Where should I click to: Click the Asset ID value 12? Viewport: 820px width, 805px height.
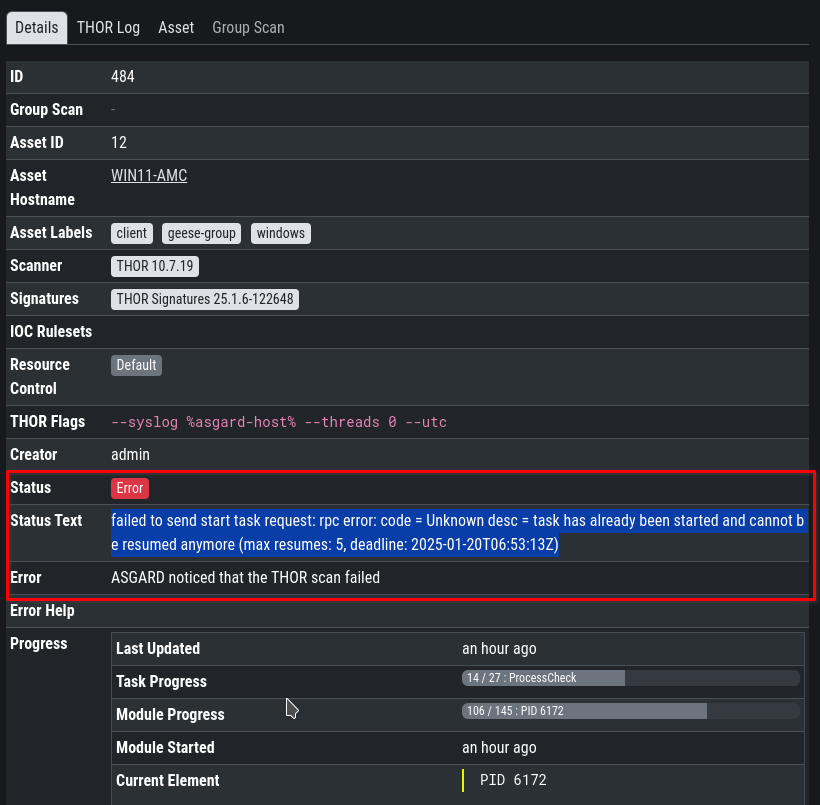[x=119, y=143]
